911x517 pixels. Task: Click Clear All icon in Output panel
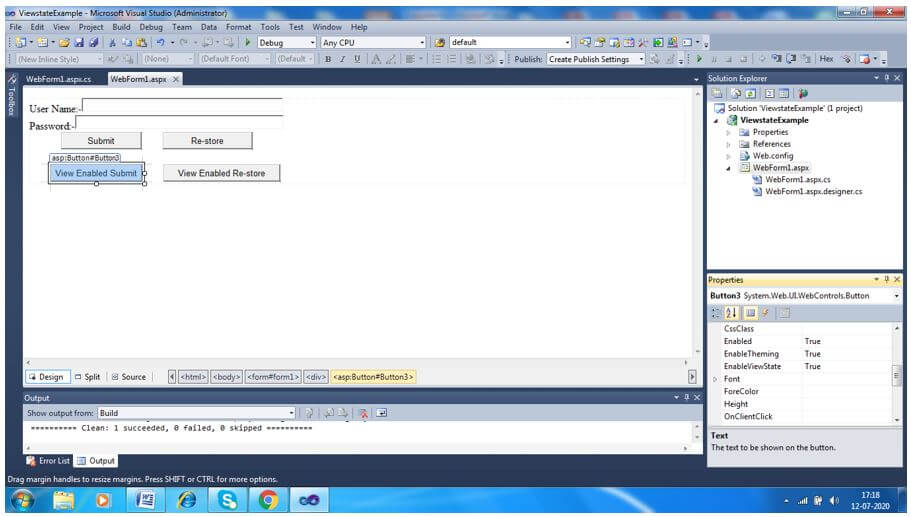[x=363, y=413]
